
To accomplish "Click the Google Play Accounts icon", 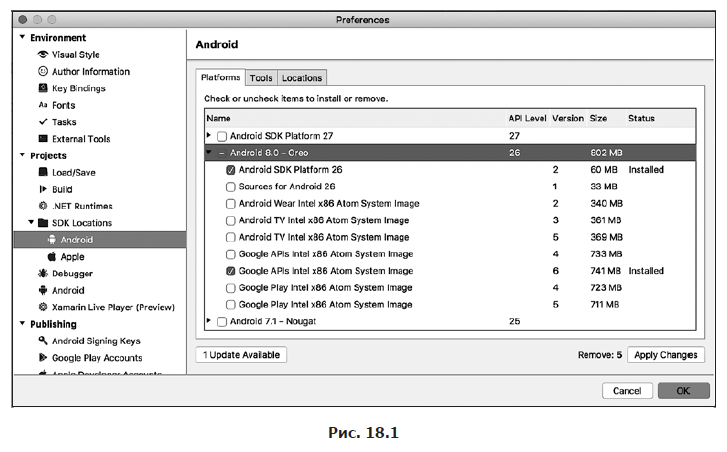I will pos(43,357).
